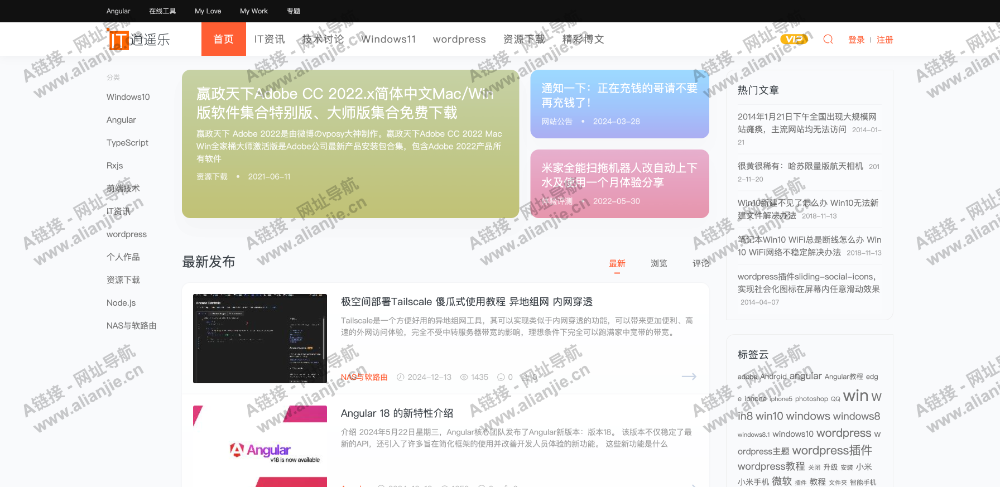The height and width of the screenshot is (487, 1000).
Task: Click the wordpress插件 tag in 标签云
Action: 832,450
